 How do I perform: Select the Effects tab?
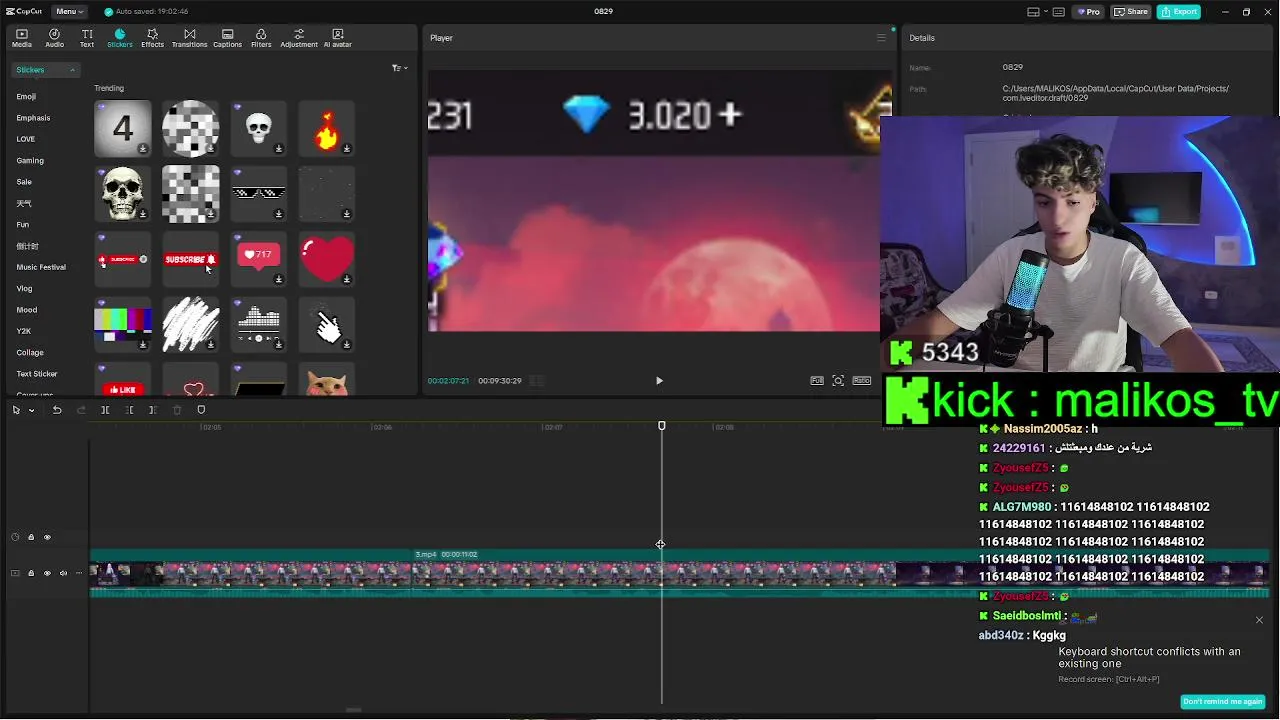coord(152,38)
